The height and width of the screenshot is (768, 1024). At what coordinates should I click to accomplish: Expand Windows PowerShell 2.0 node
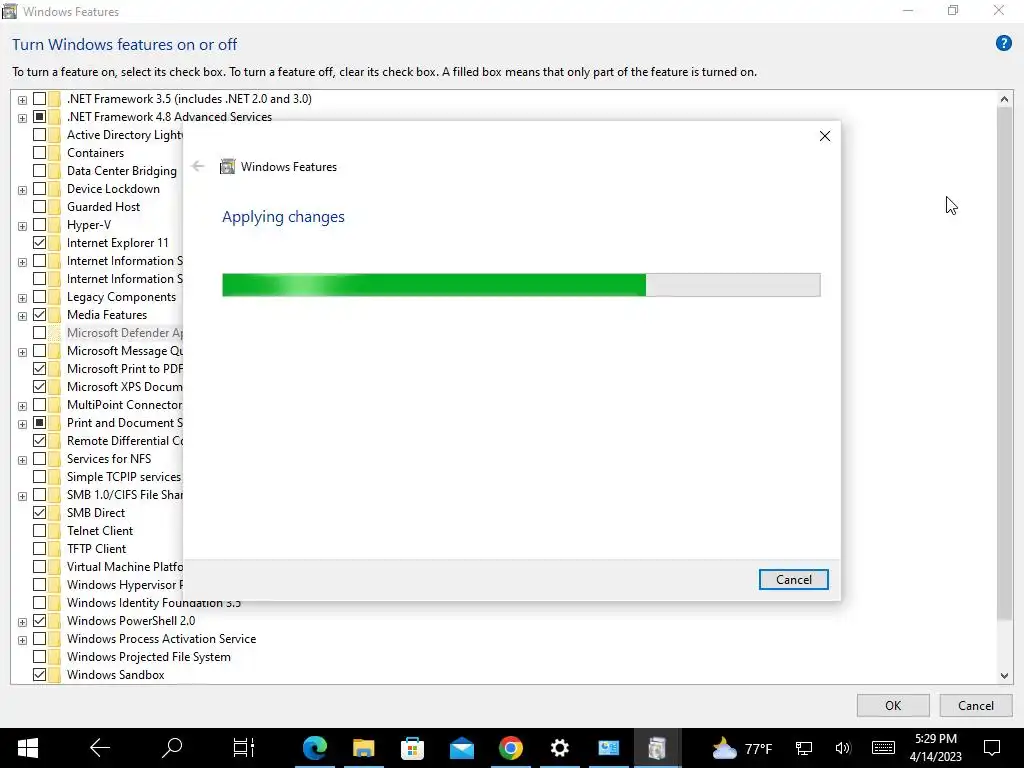(x=22, y=622)
